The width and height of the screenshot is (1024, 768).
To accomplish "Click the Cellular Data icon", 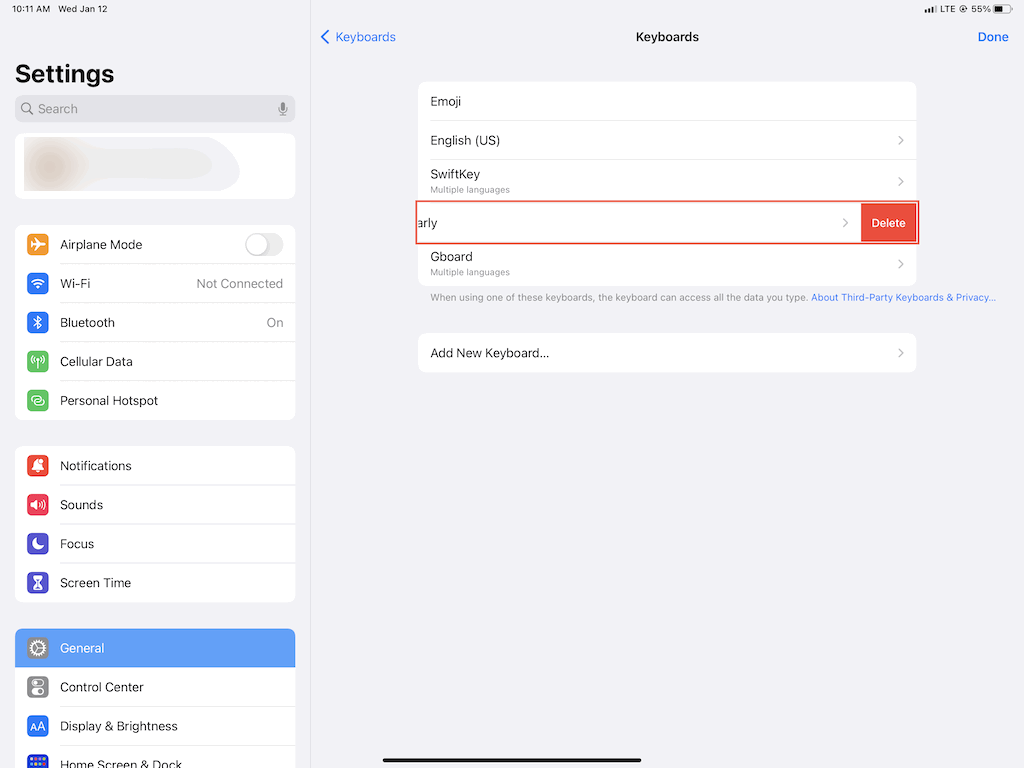I will (x=37, y=361).
